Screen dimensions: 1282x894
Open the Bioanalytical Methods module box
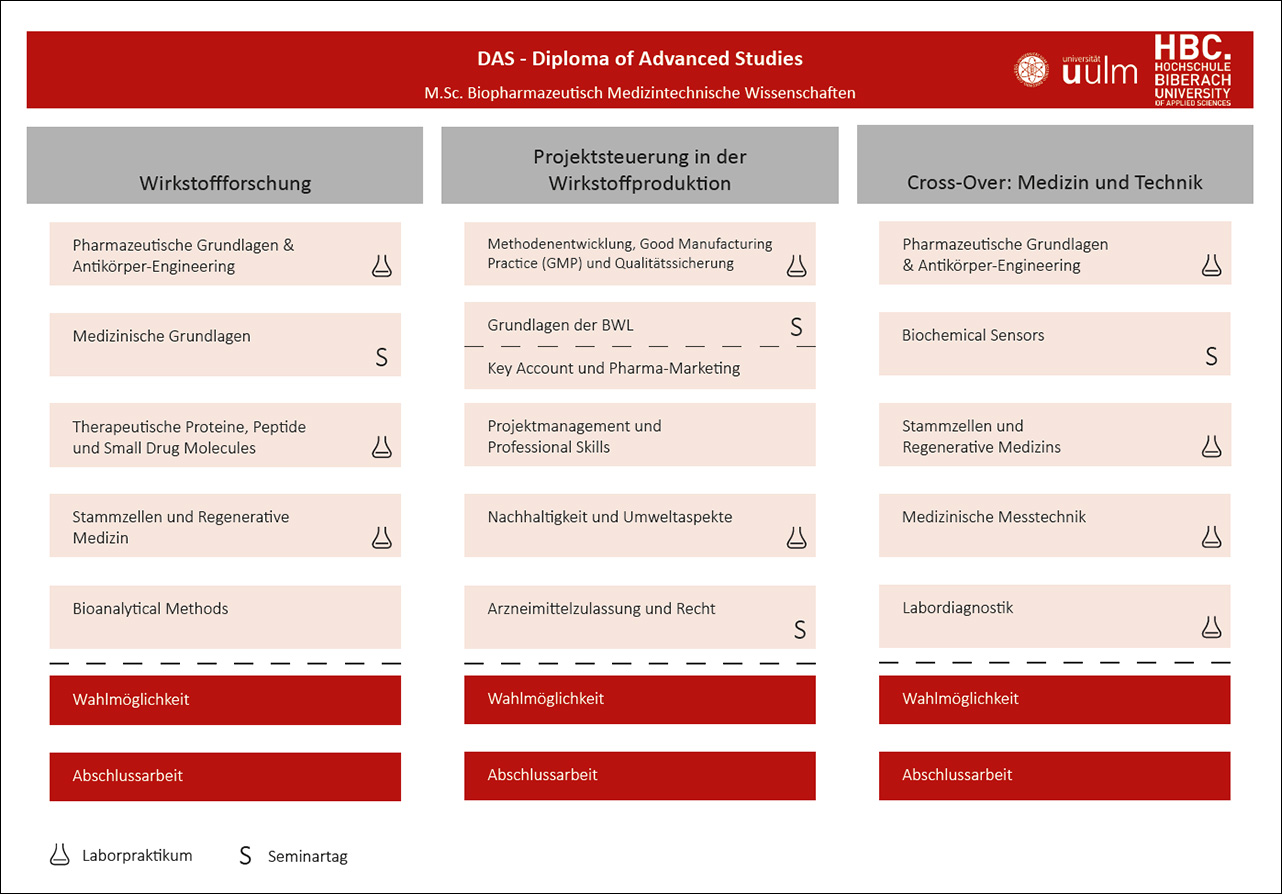[x=225, y=617]
